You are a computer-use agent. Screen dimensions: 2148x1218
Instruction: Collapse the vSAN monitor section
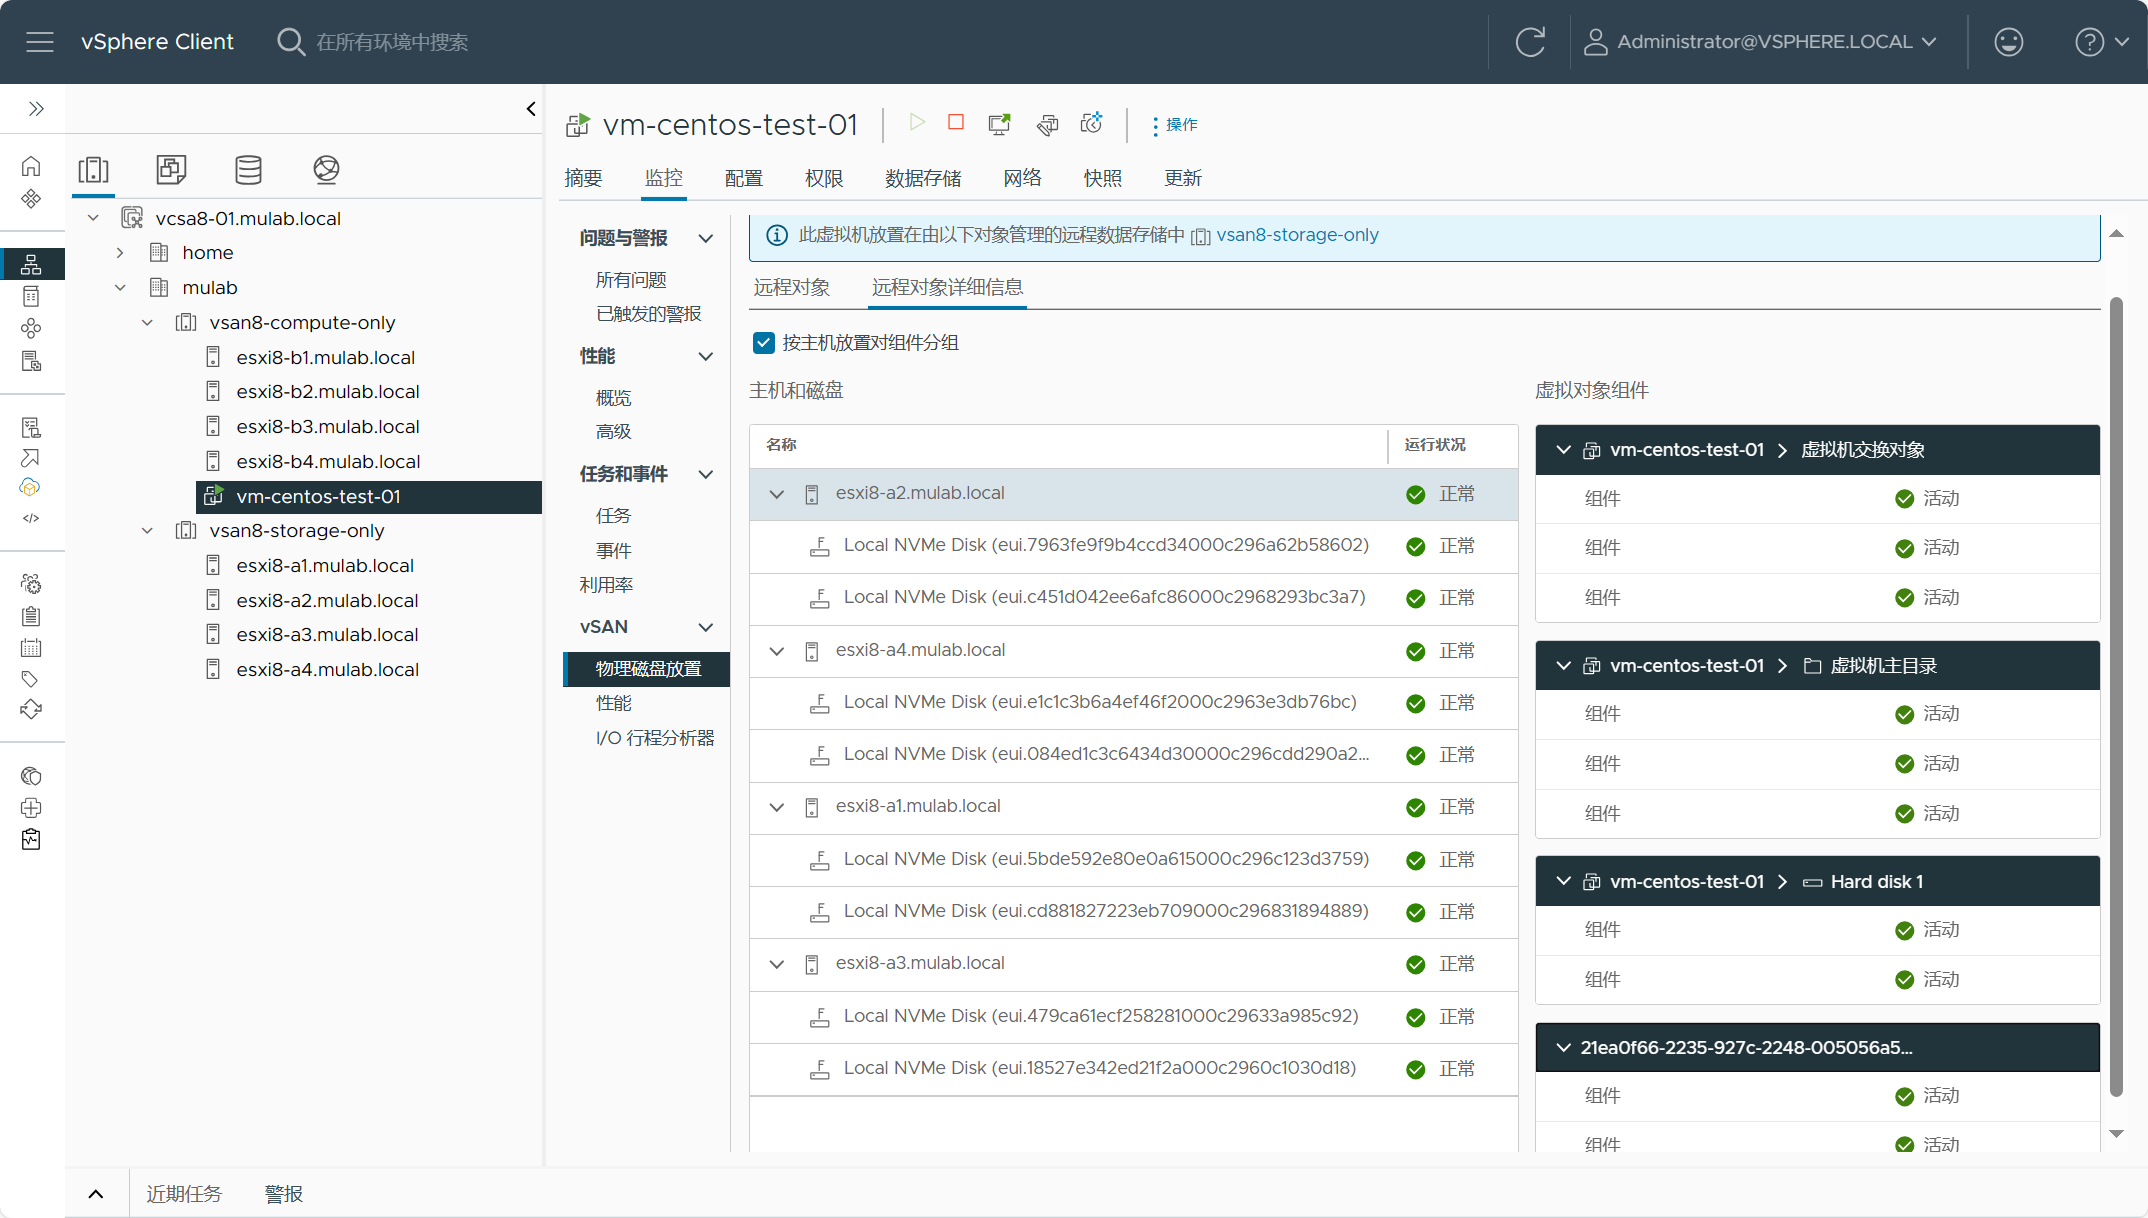[x=706, y=627]
